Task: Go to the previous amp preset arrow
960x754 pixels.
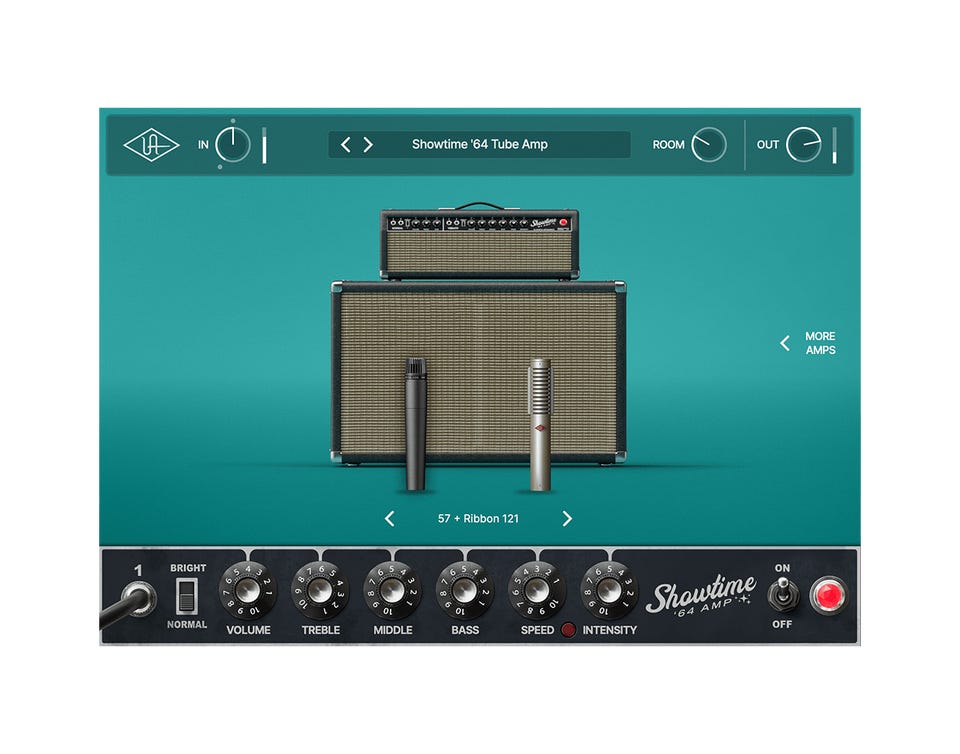Action: click(x=346, y=144)
